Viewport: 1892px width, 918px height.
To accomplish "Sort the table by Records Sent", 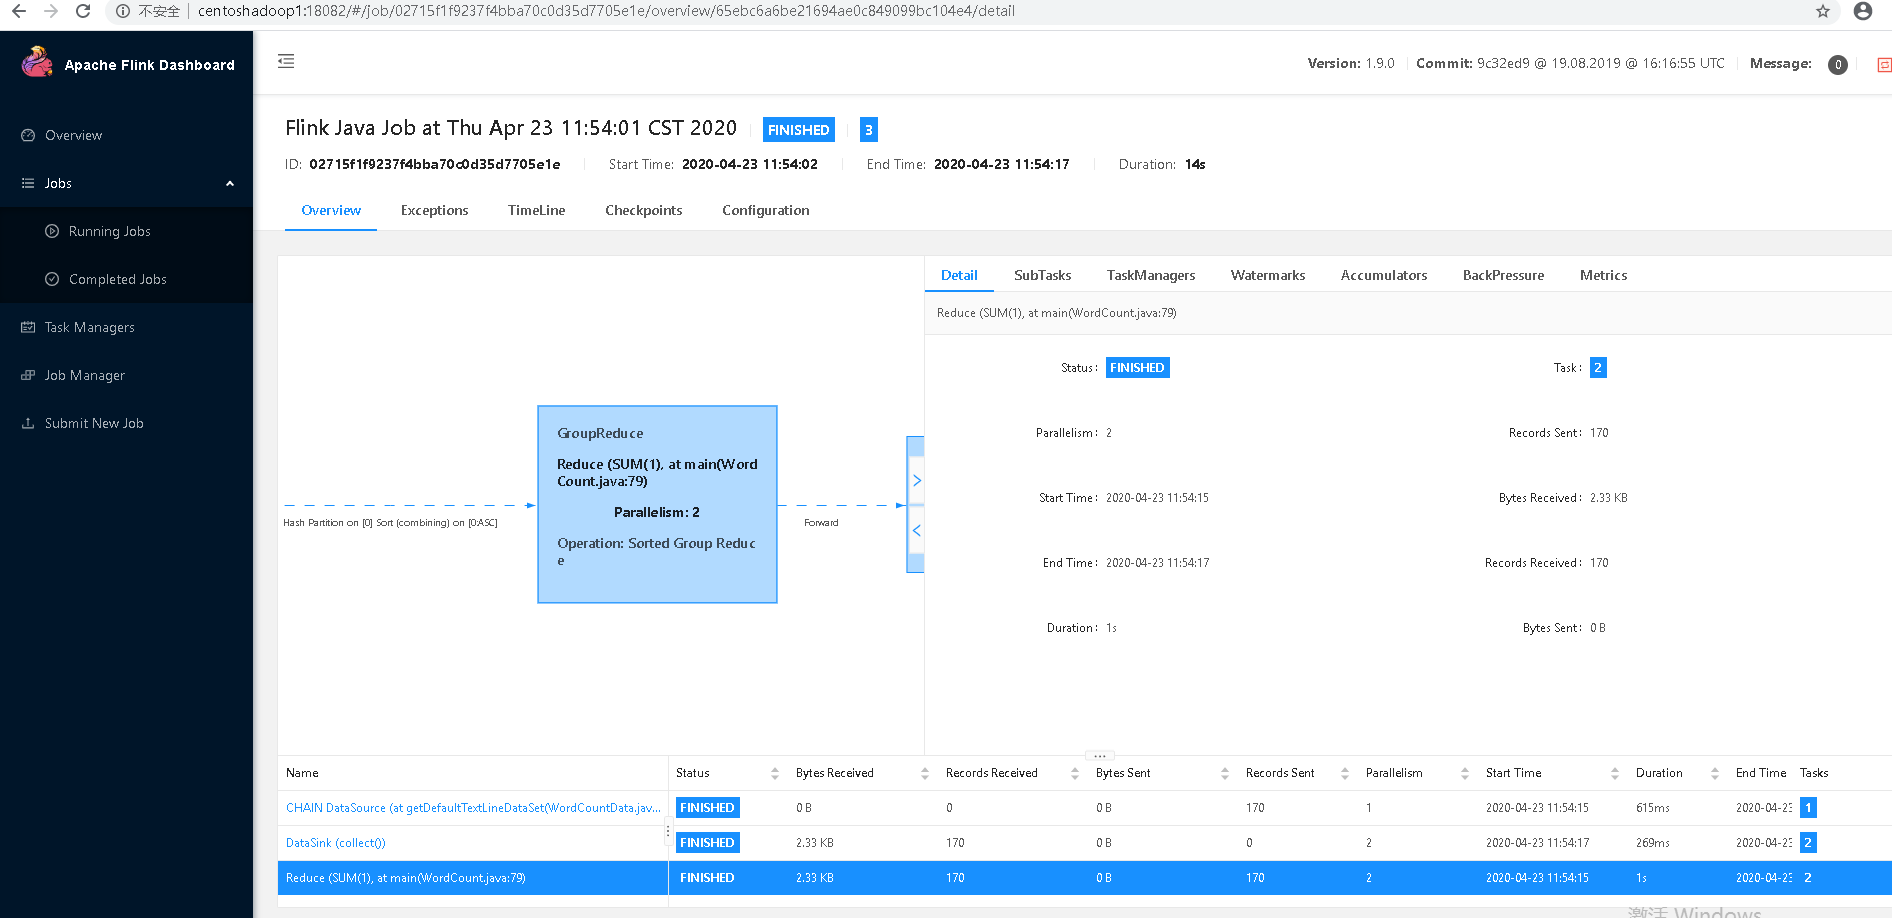I will [1345, 773].
